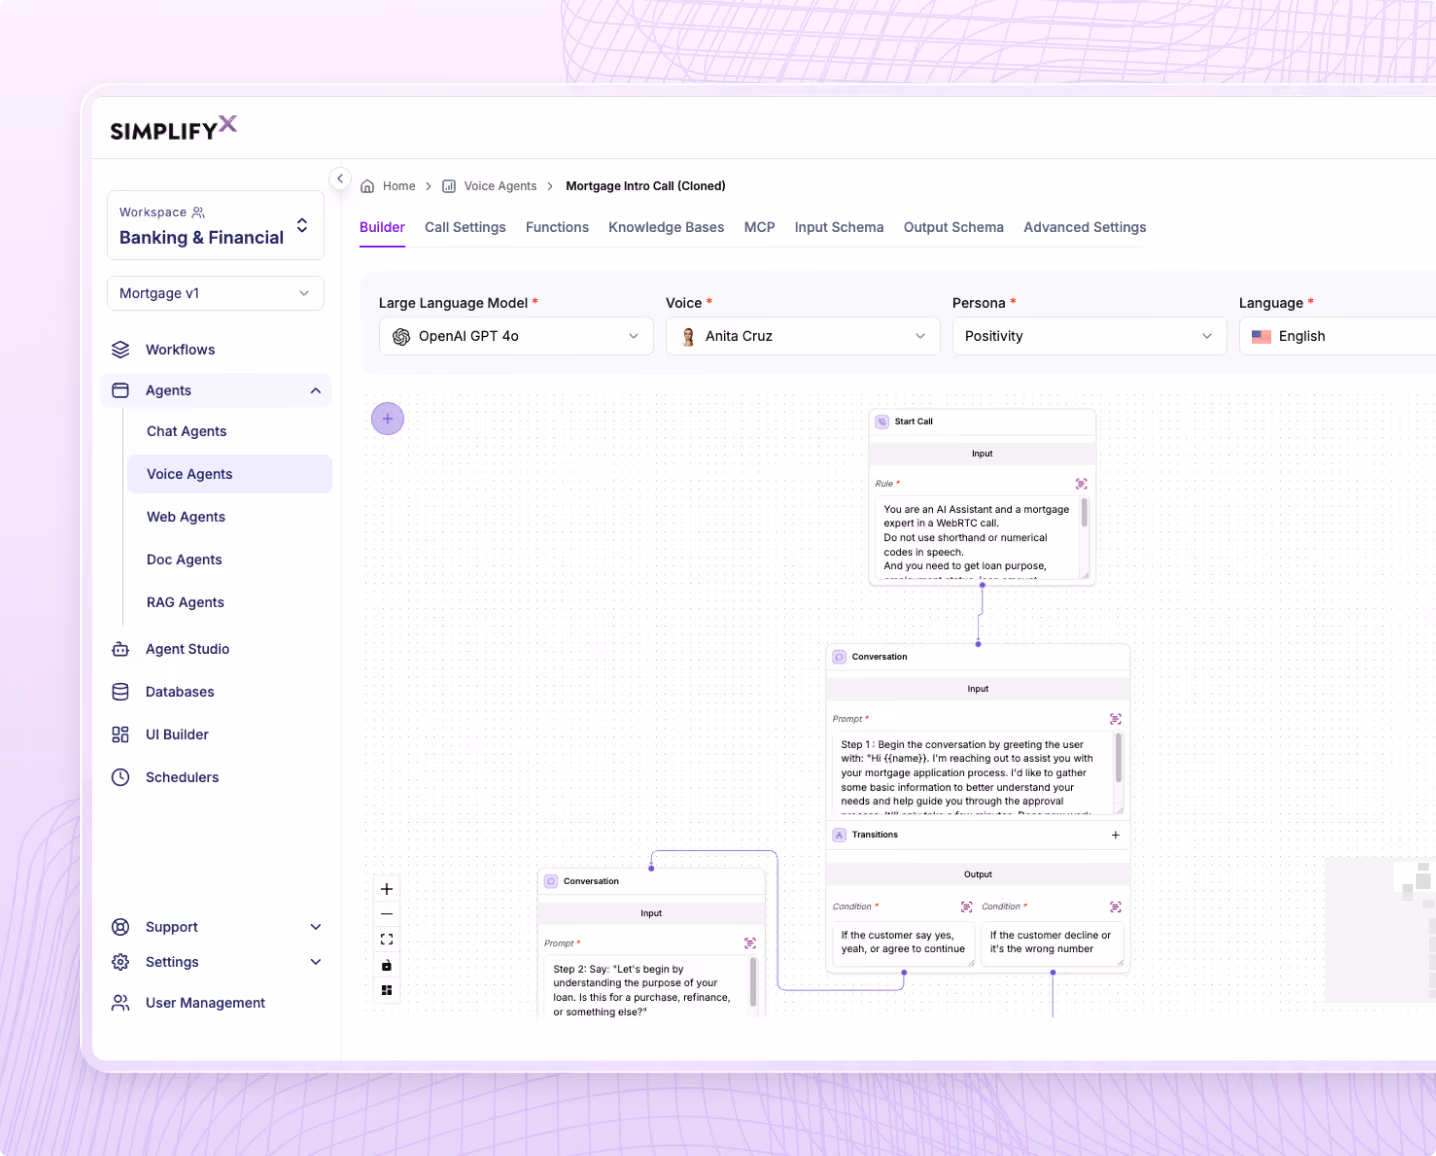The image size is (1436, 1156).
Task: Switch to the Call Settings tab
Action: point(465,227)
